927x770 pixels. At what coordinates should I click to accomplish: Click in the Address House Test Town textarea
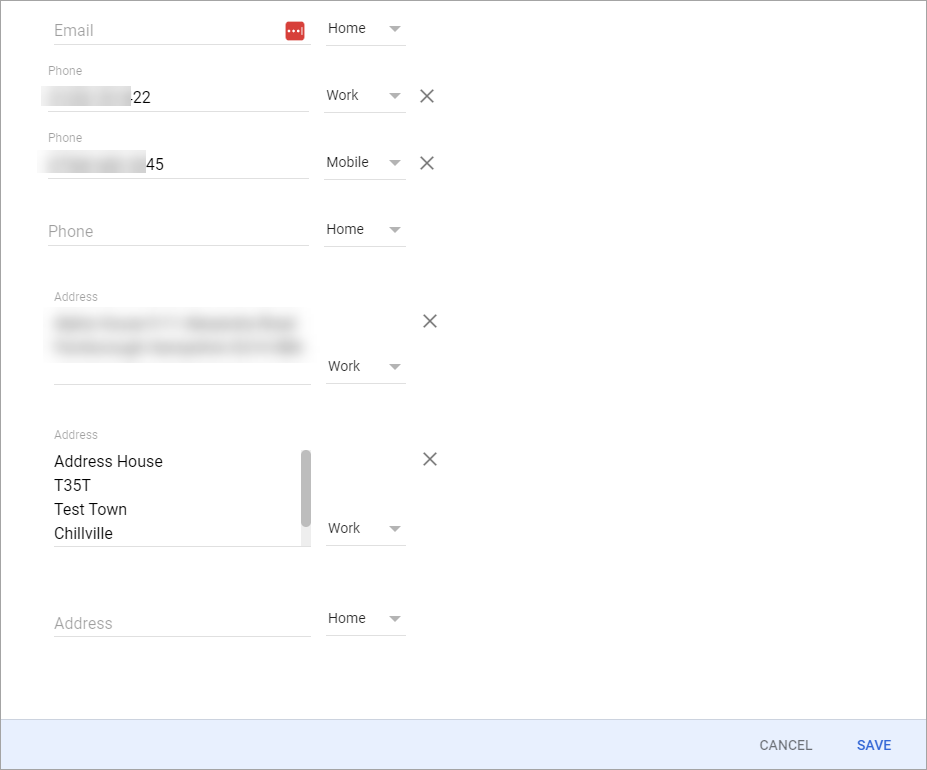[175, 497]
